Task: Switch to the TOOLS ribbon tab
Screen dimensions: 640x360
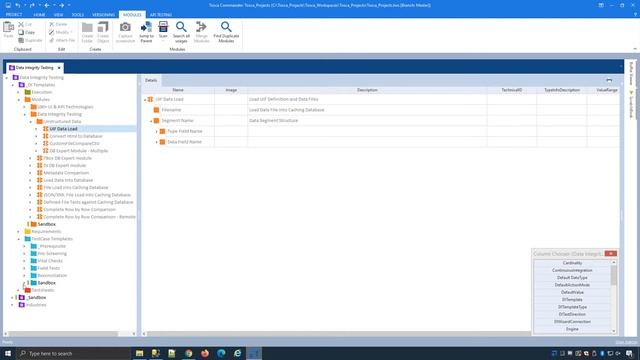Action: coord(78,15)
